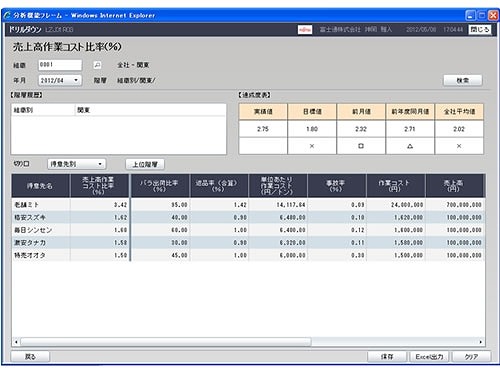Viewport: 500px width, 380px height.
Task: Select the 格安スズキ customer row
Action: tap(248, 217)
